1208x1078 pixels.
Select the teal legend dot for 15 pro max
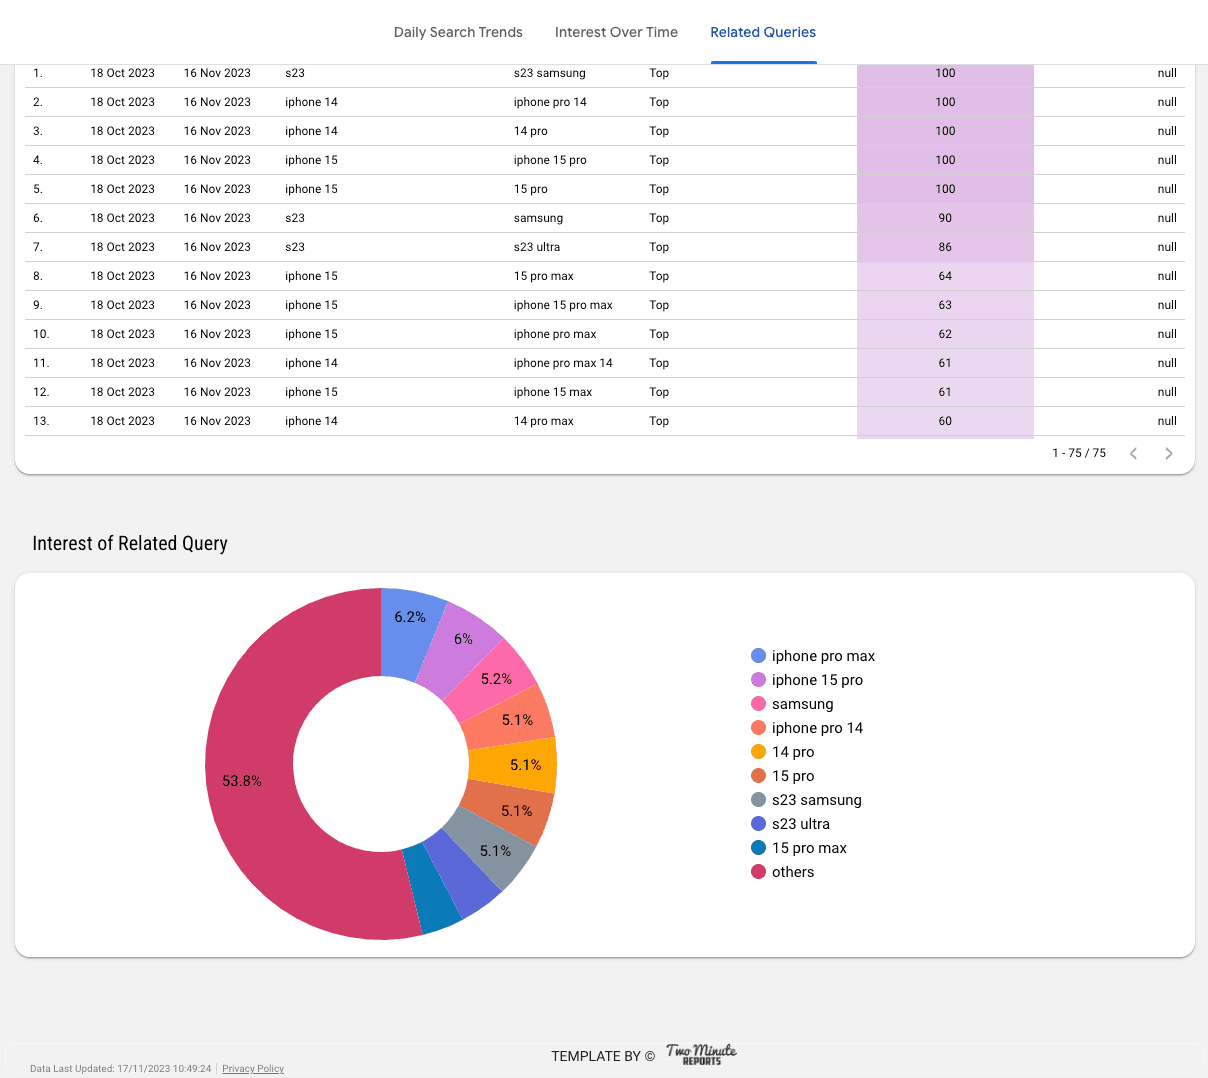tap(757, 847)
